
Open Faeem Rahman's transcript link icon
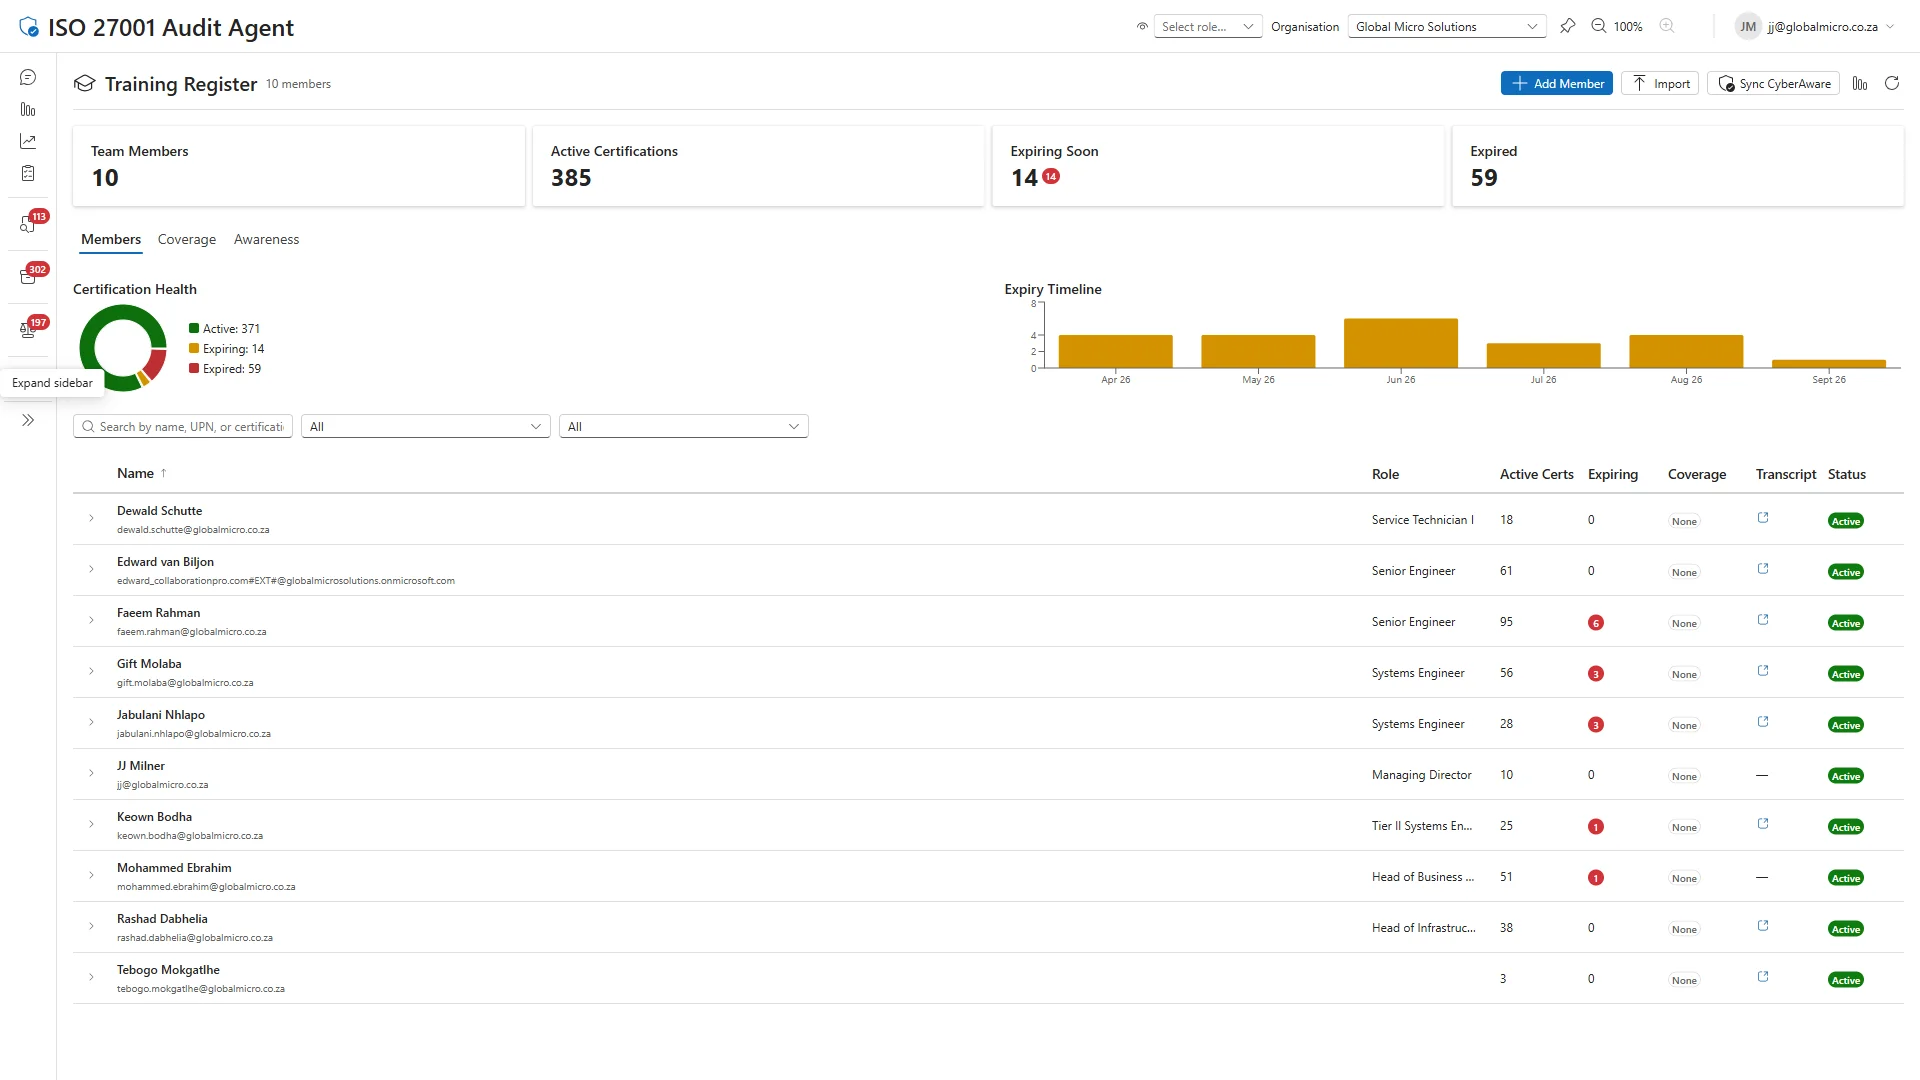[x=1762, y=620]
